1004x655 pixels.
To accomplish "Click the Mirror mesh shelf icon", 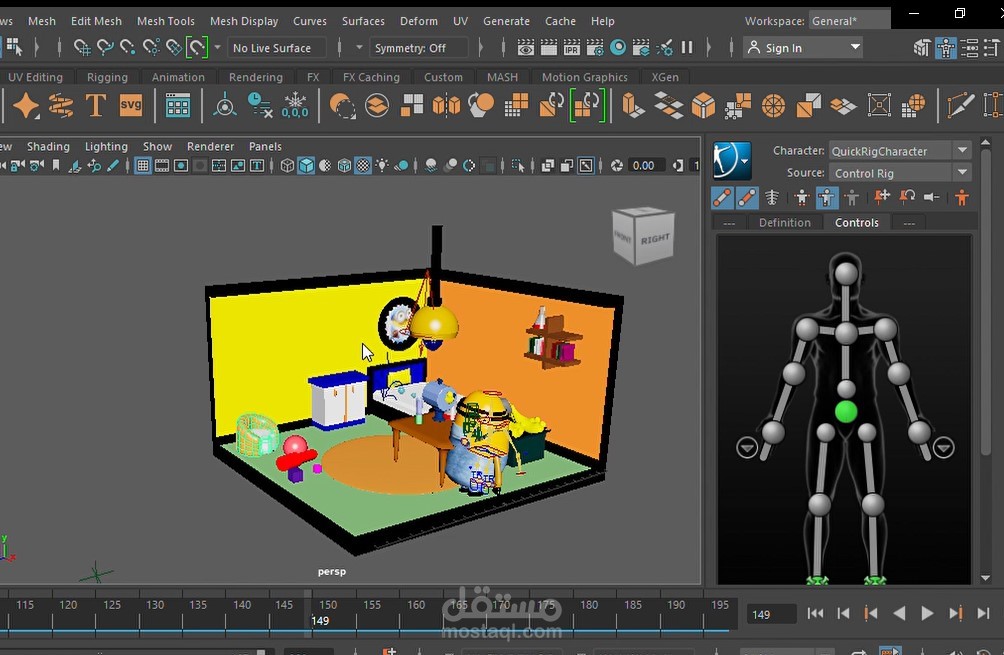I will pyautogui.click(x=446, y=105).
